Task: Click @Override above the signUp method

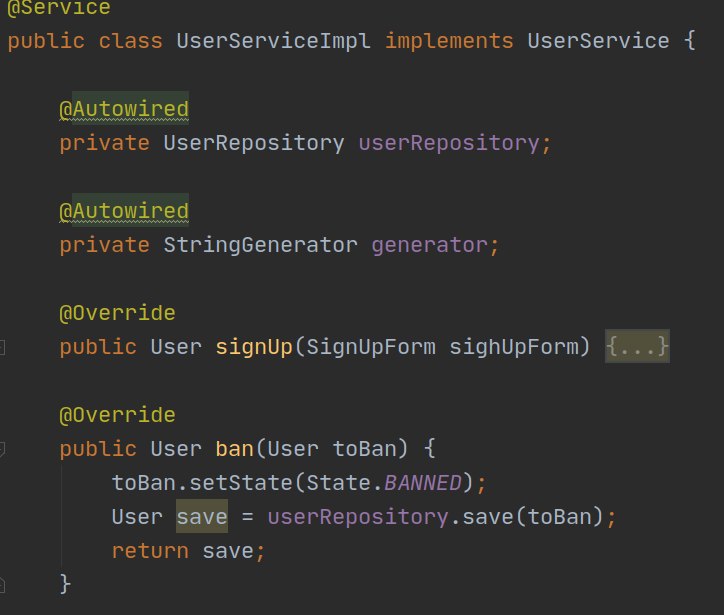Action: [x=117, y=313]
